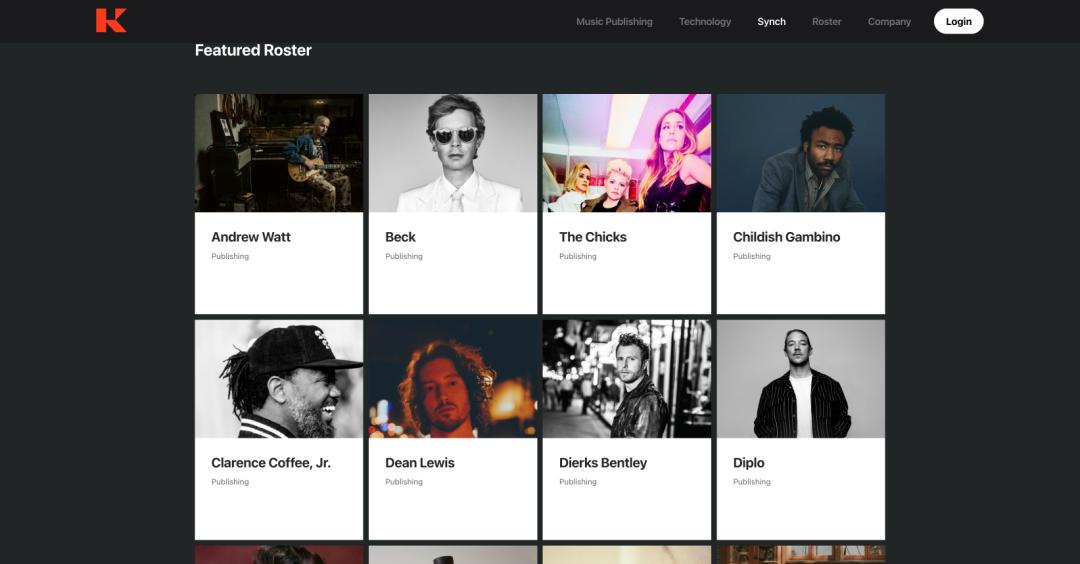This screenshot has height=564, width=1080.
Task: Click the orange K logo icon
Action: 111,21
